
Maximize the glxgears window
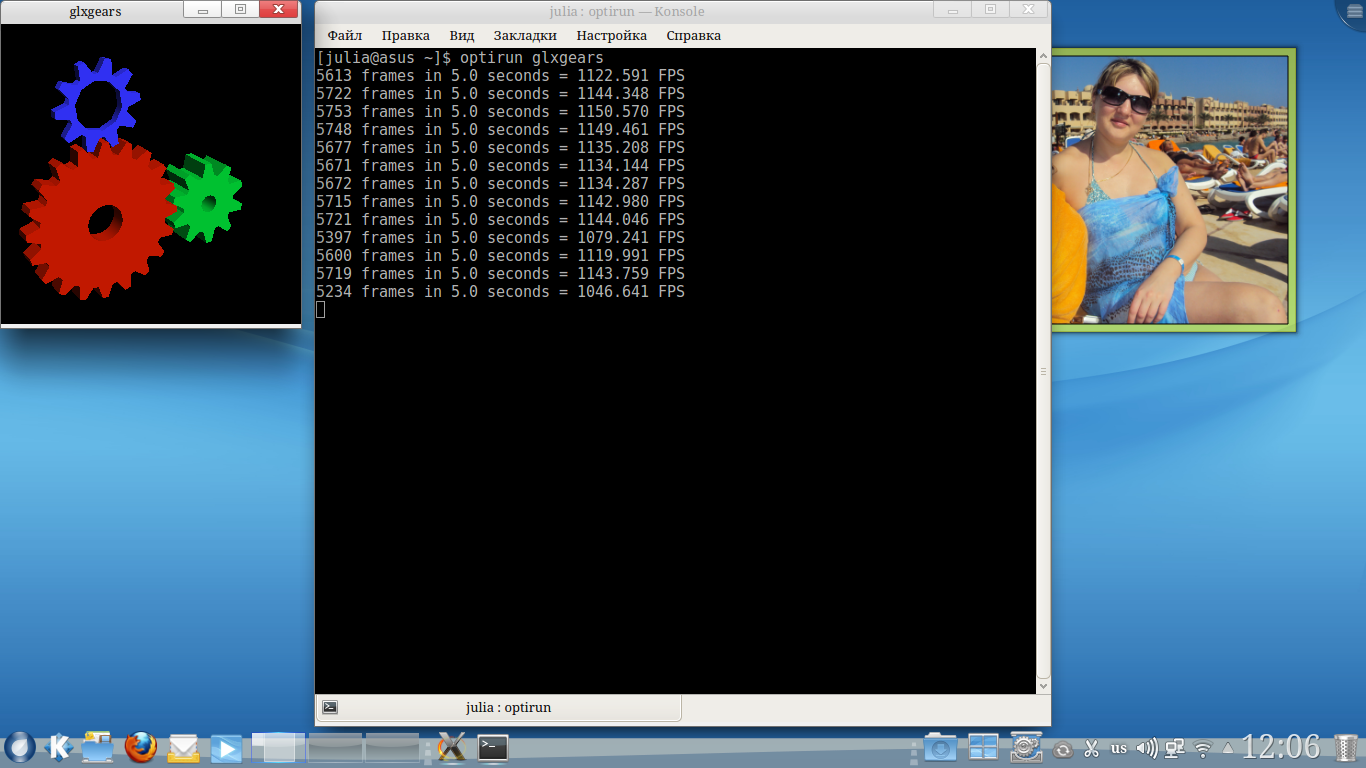pyautogui.click(x=240, y=10)
